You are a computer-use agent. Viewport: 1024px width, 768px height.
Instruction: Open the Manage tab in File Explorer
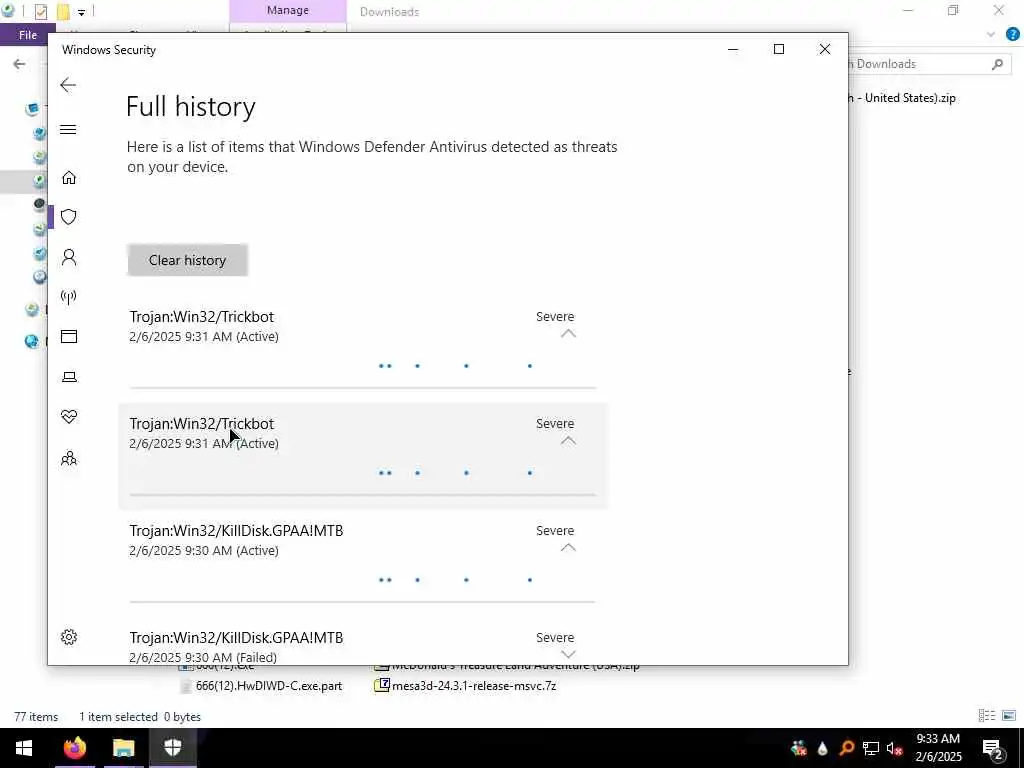287,10
